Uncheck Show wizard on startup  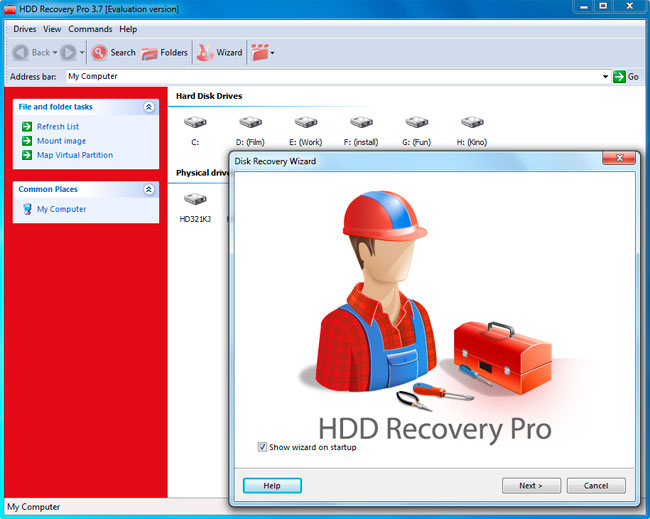(262, 447)
